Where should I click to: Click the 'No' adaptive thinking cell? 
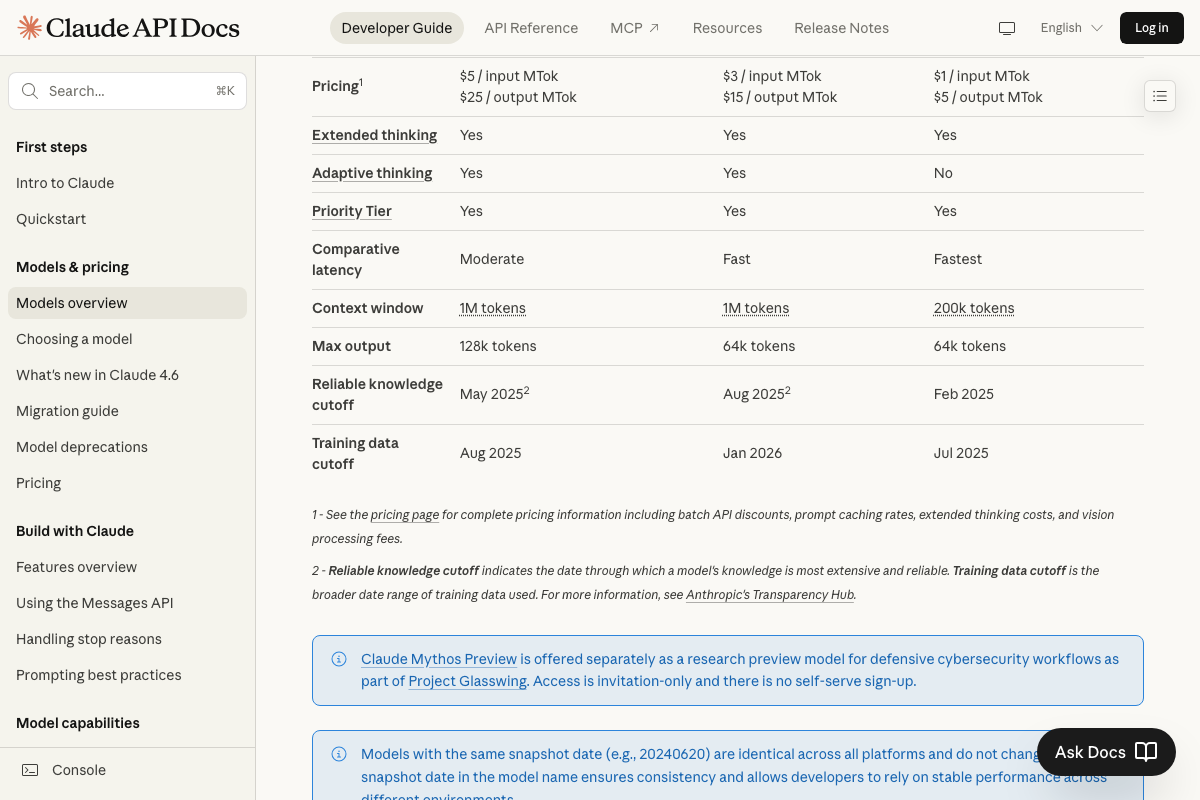coord(943,173)
